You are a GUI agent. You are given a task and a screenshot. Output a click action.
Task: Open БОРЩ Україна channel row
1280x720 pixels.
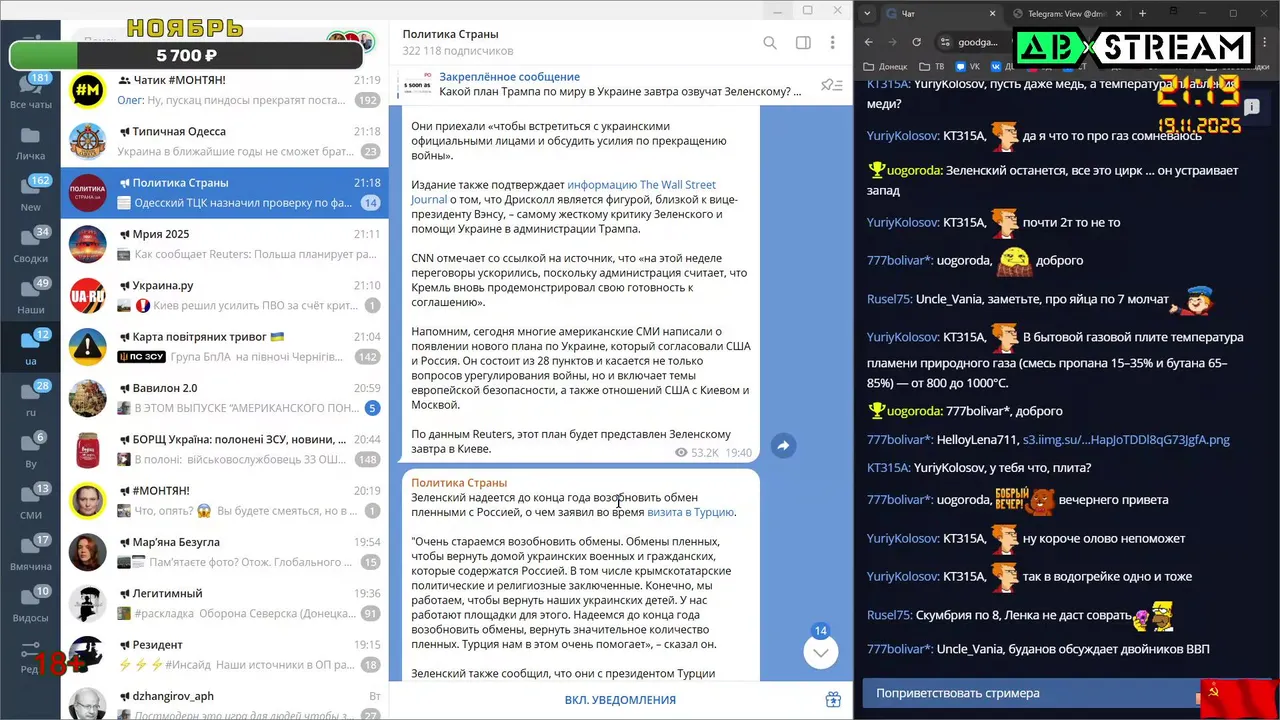point(224,449)
